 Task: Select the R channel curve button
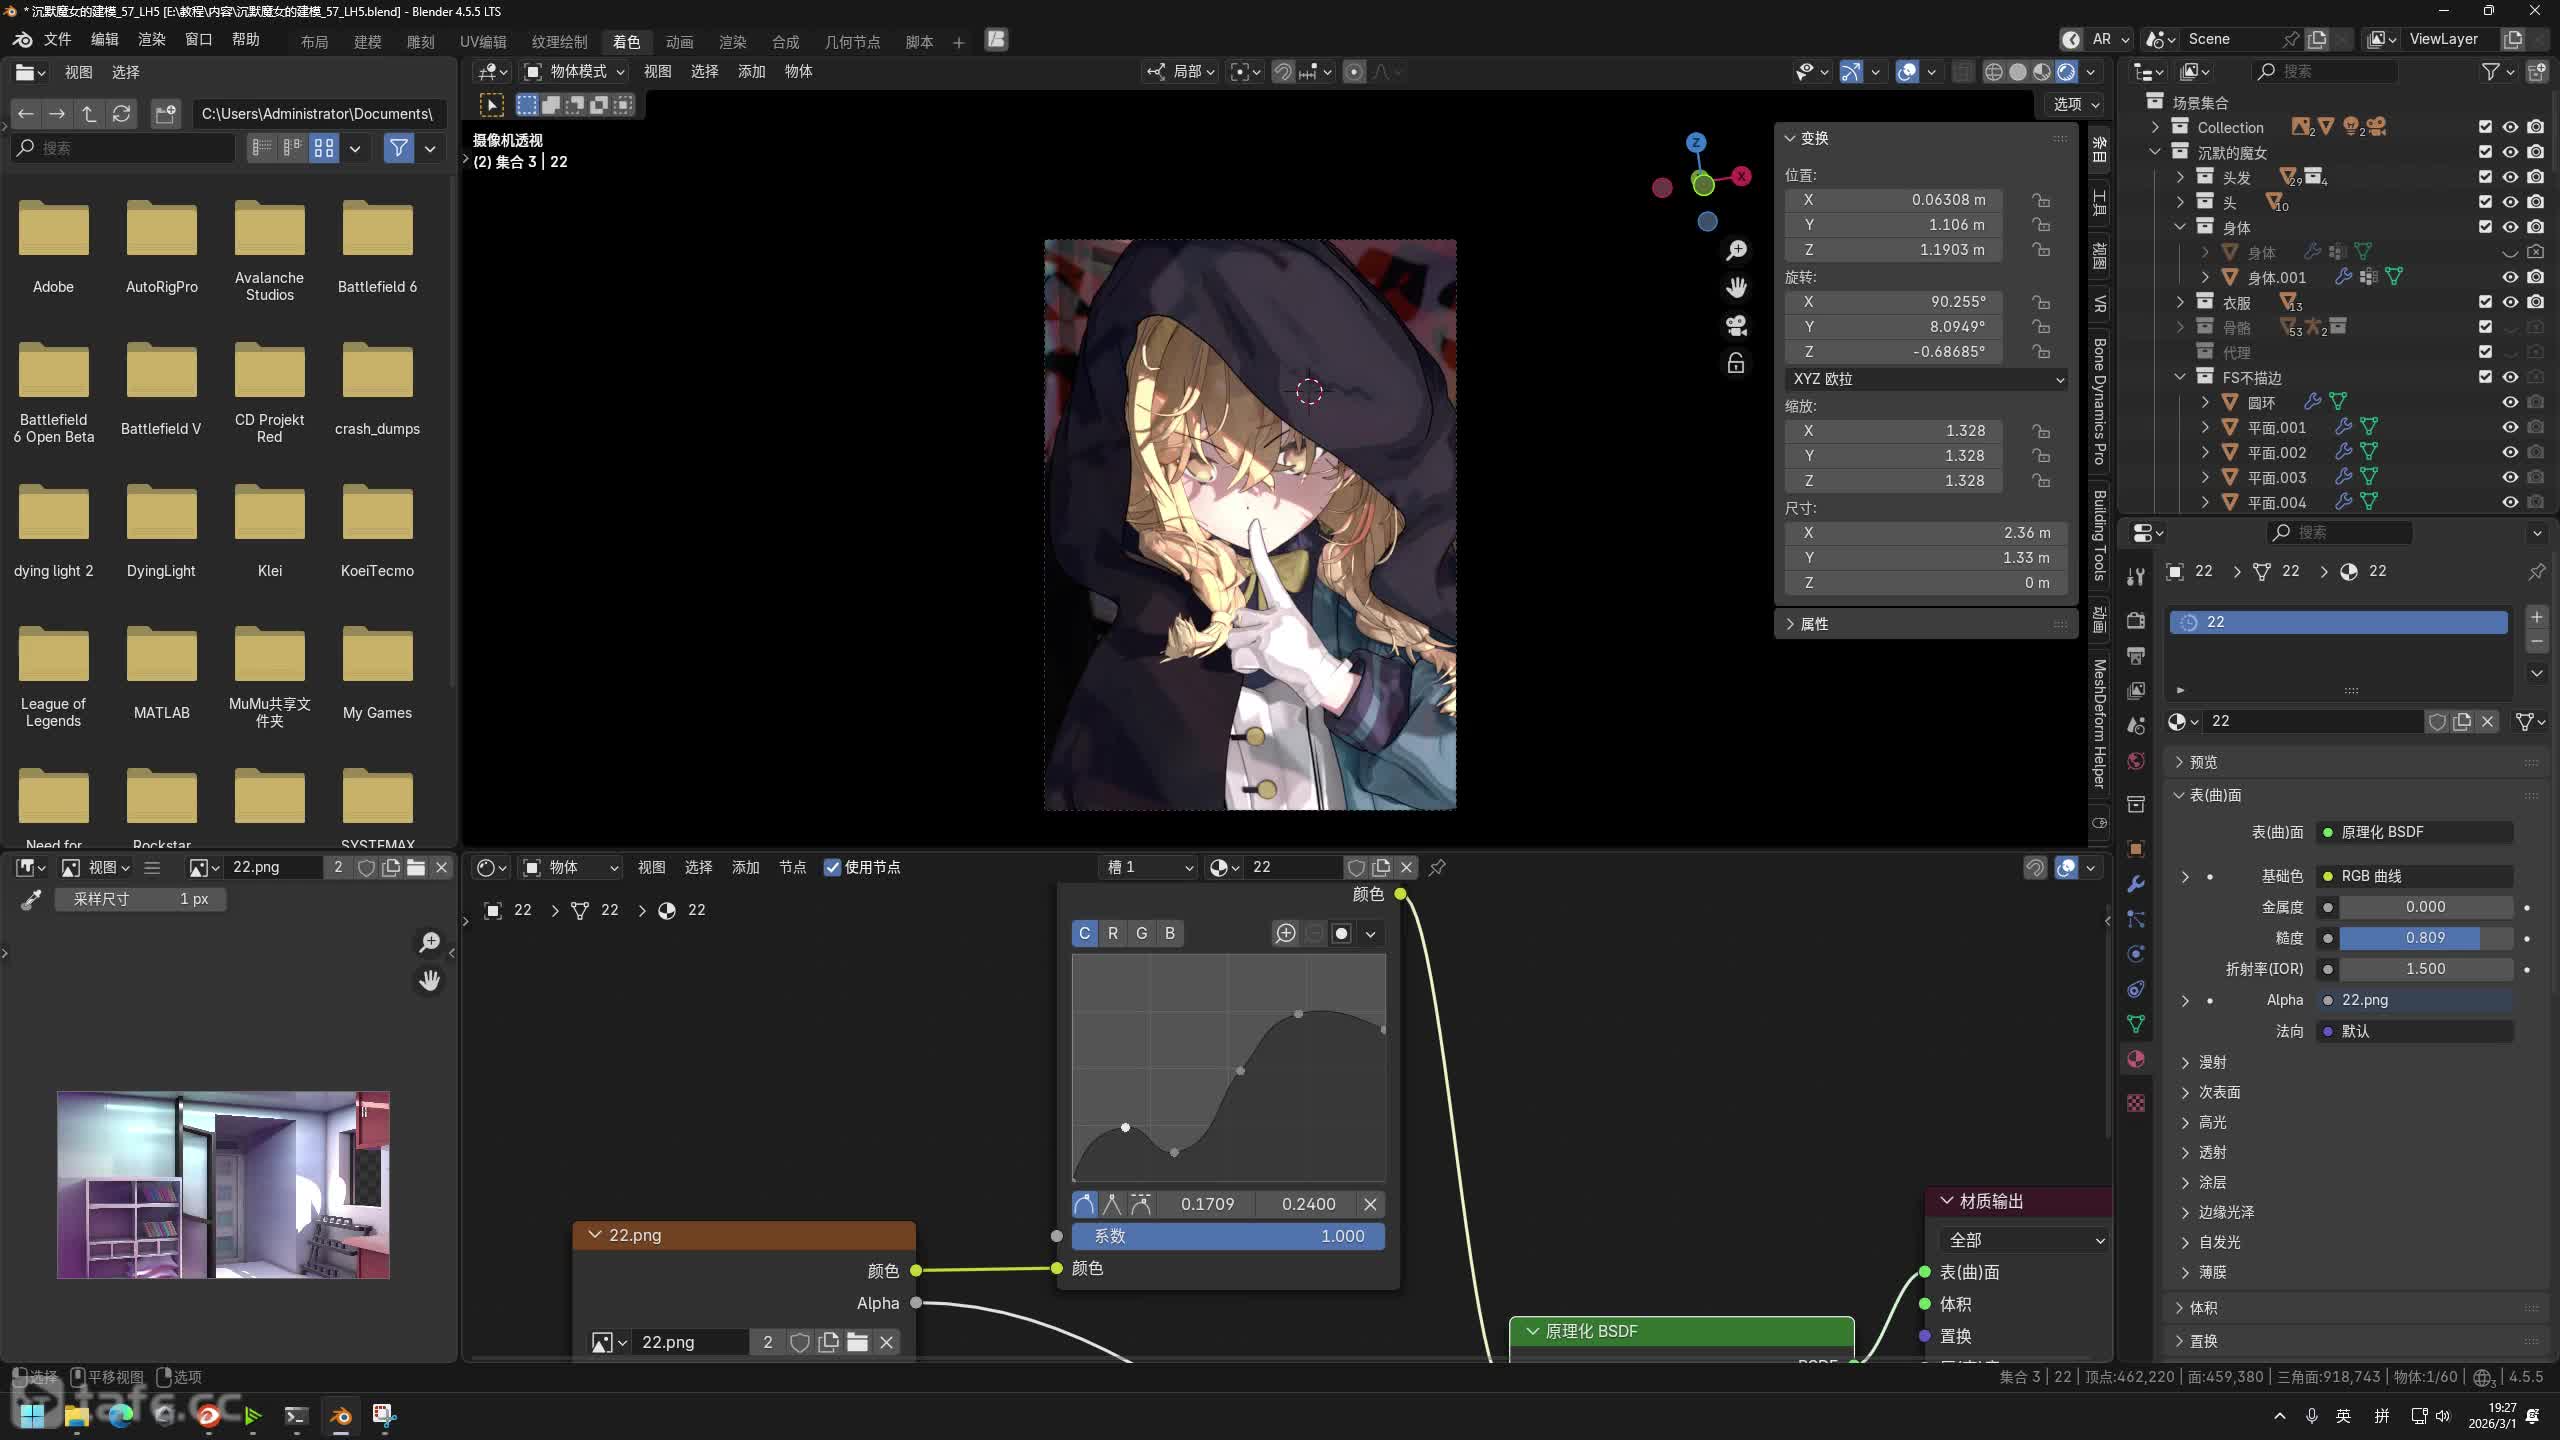click(1113, 933)
